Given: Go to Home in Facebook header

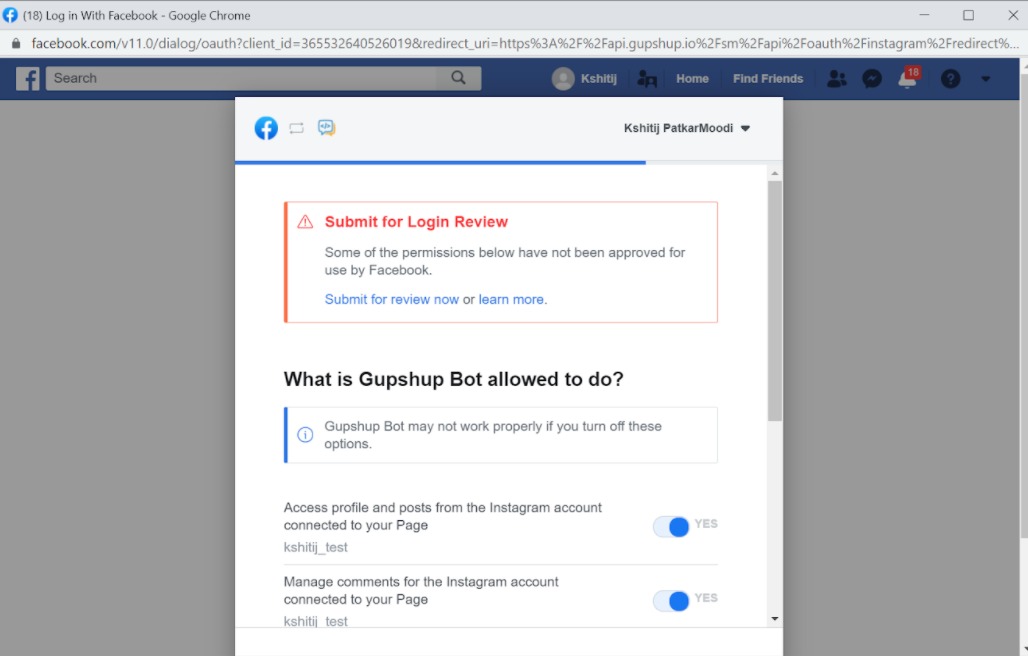Looking at the screenshot, I should [x=692, y=79].
